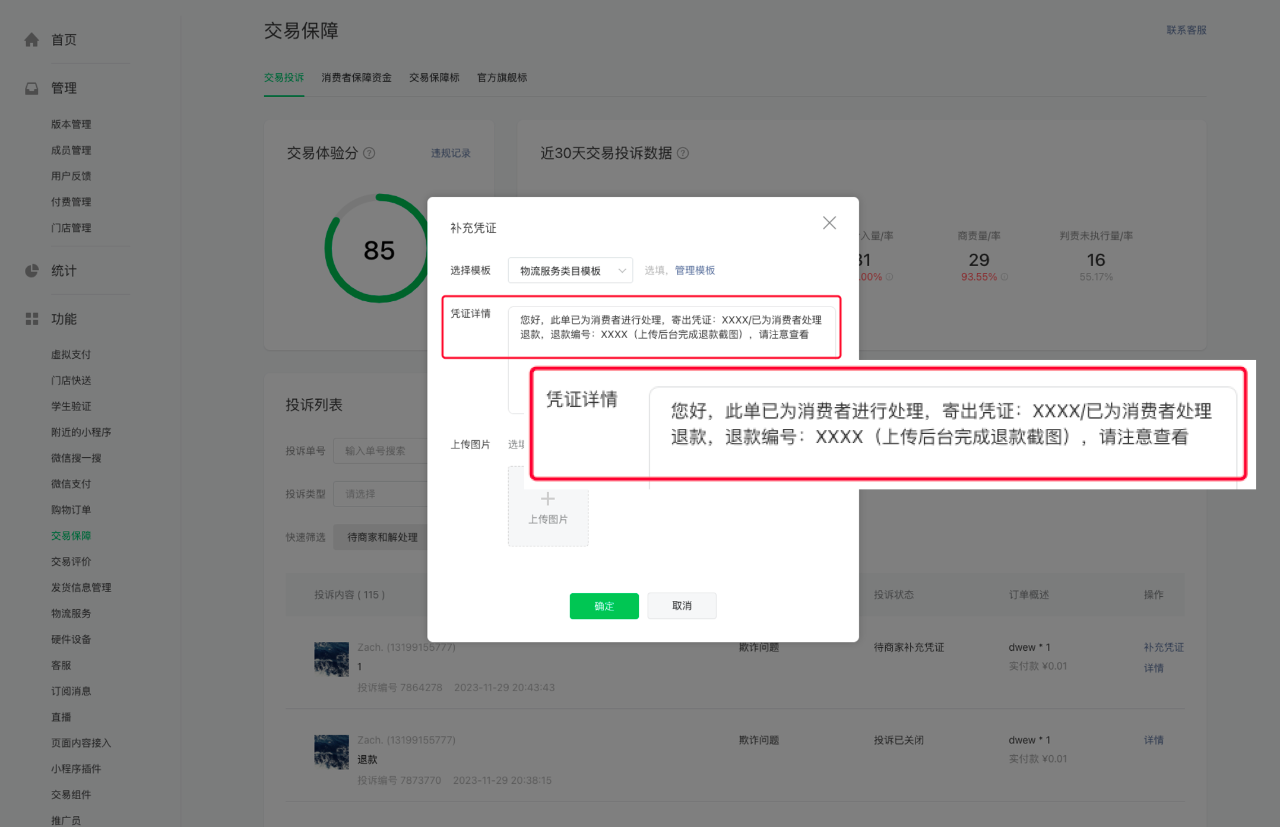
Task: Click the Statistics pie chart icon
Action: pyautogui.click(x=32, y=271)
